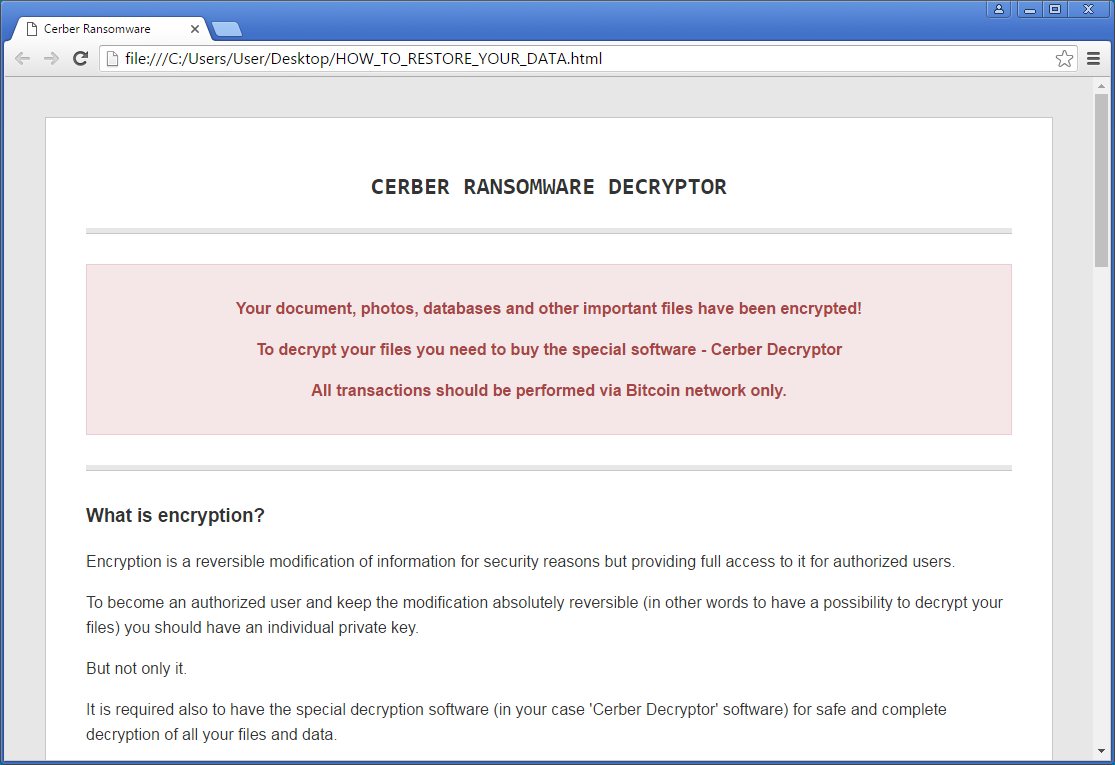1115x765 pixels.
Task: Click the 'All transactions should be performed' line
Action: coord(549,390)
